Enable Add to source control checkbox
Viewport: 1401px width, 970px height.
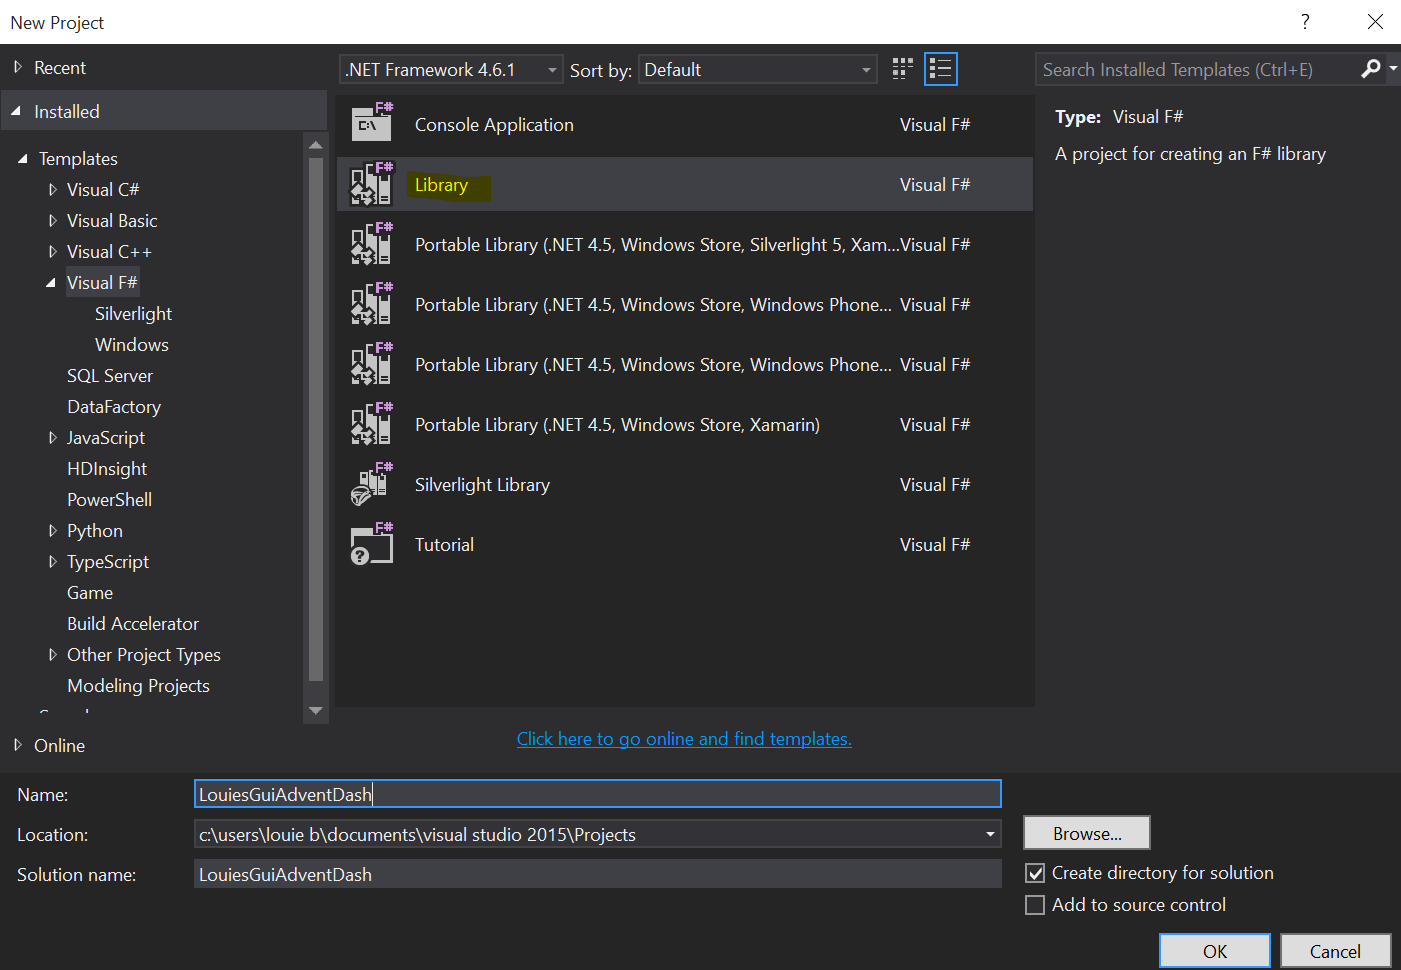[x=1036, y=905]
